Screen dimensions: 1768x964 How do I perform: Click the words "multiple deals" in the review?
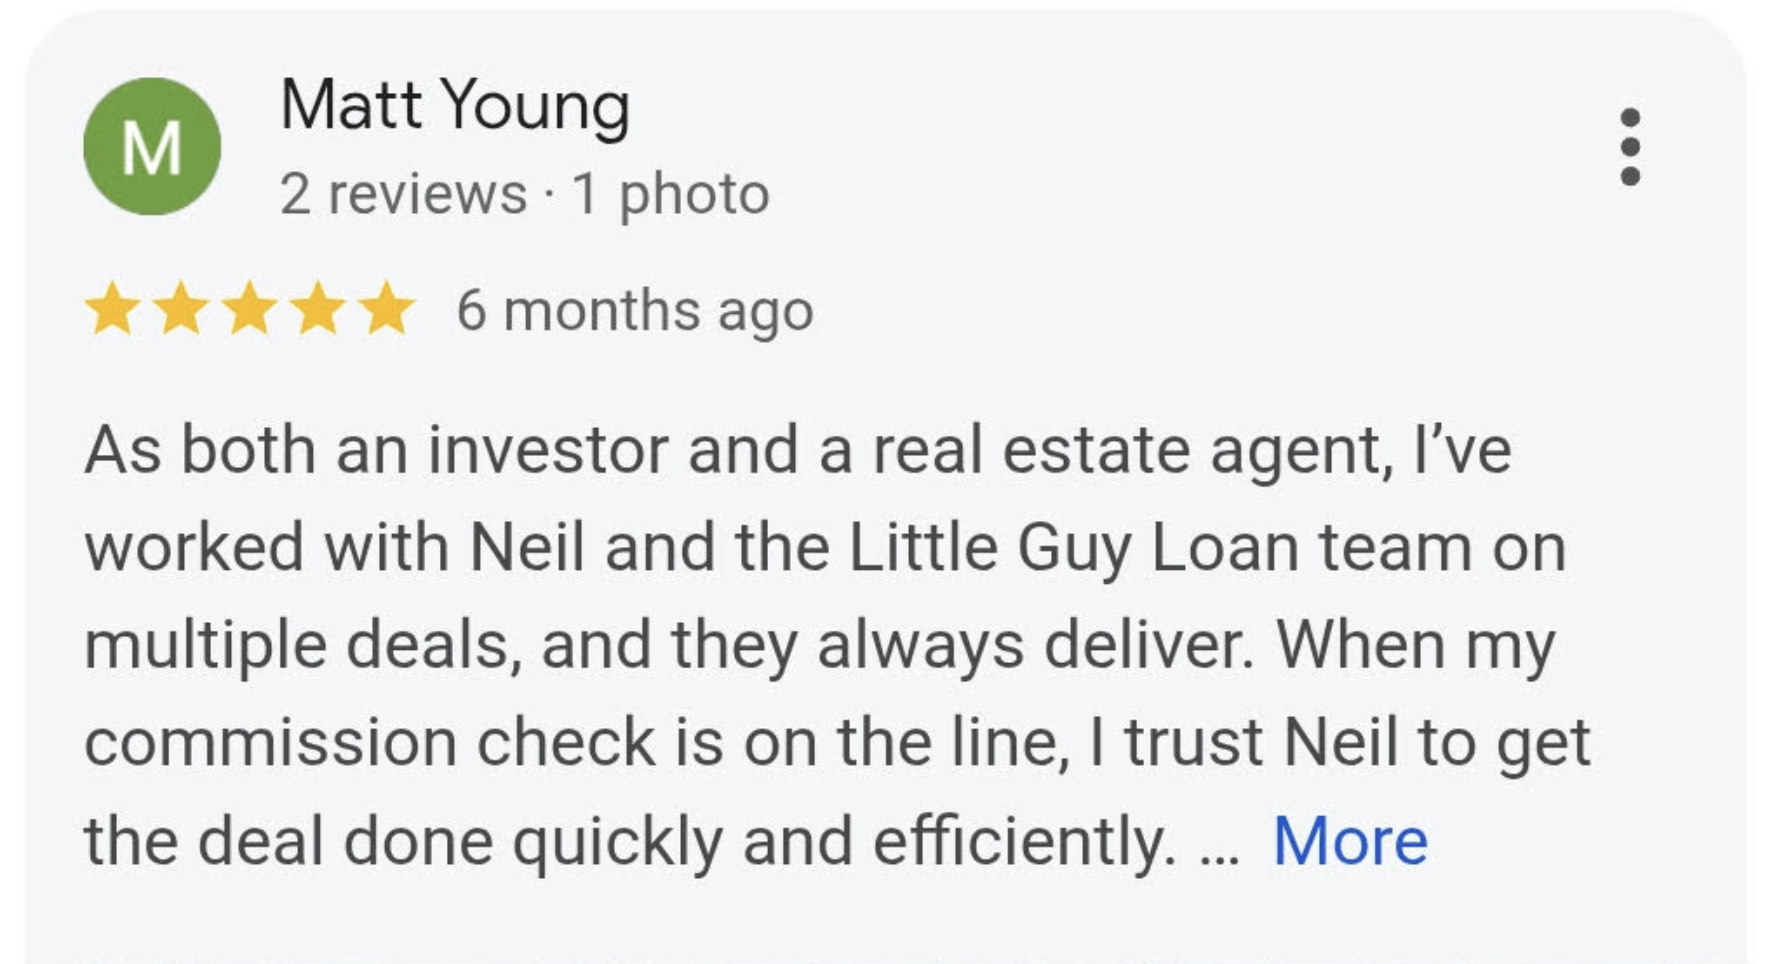(302, 645)
